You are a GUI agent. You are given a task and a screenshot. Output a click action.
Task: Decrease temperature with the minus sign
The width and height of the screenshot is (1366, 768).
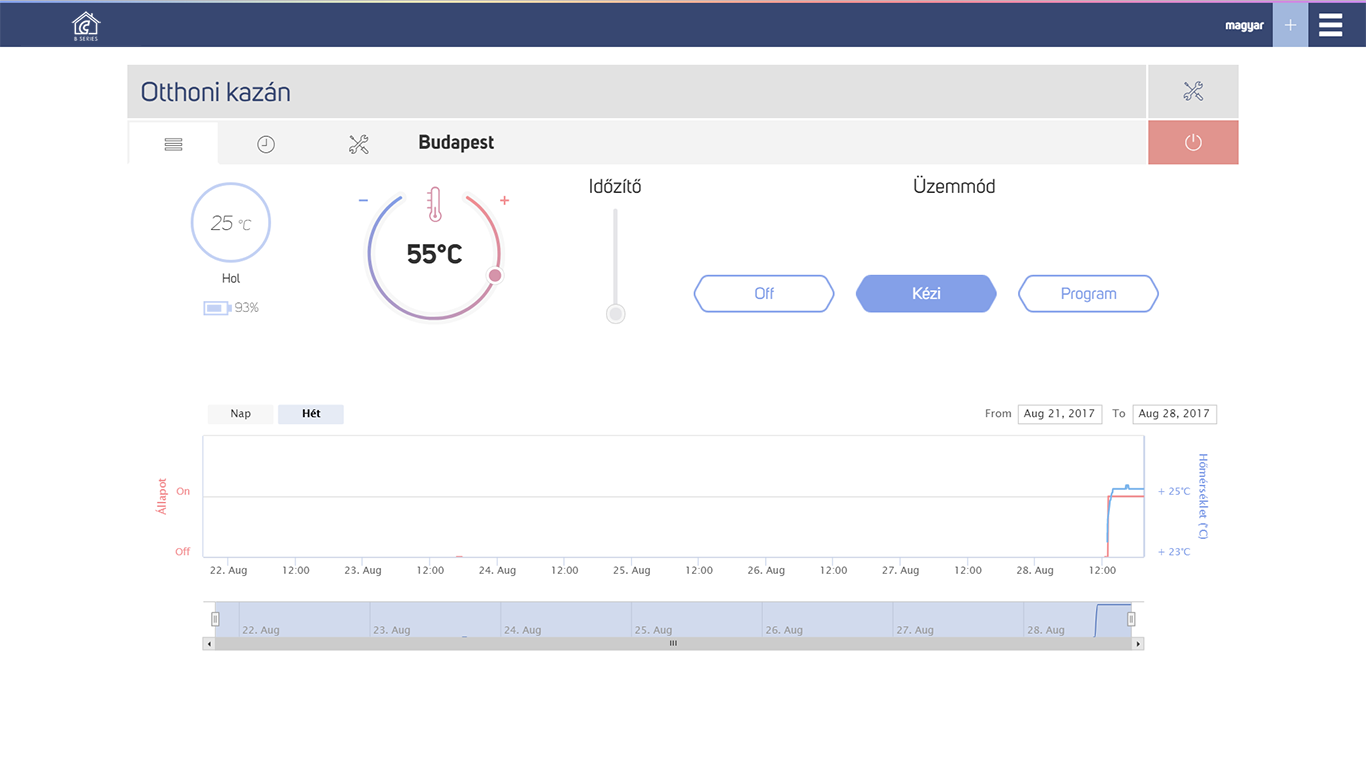tap(363, 201)
